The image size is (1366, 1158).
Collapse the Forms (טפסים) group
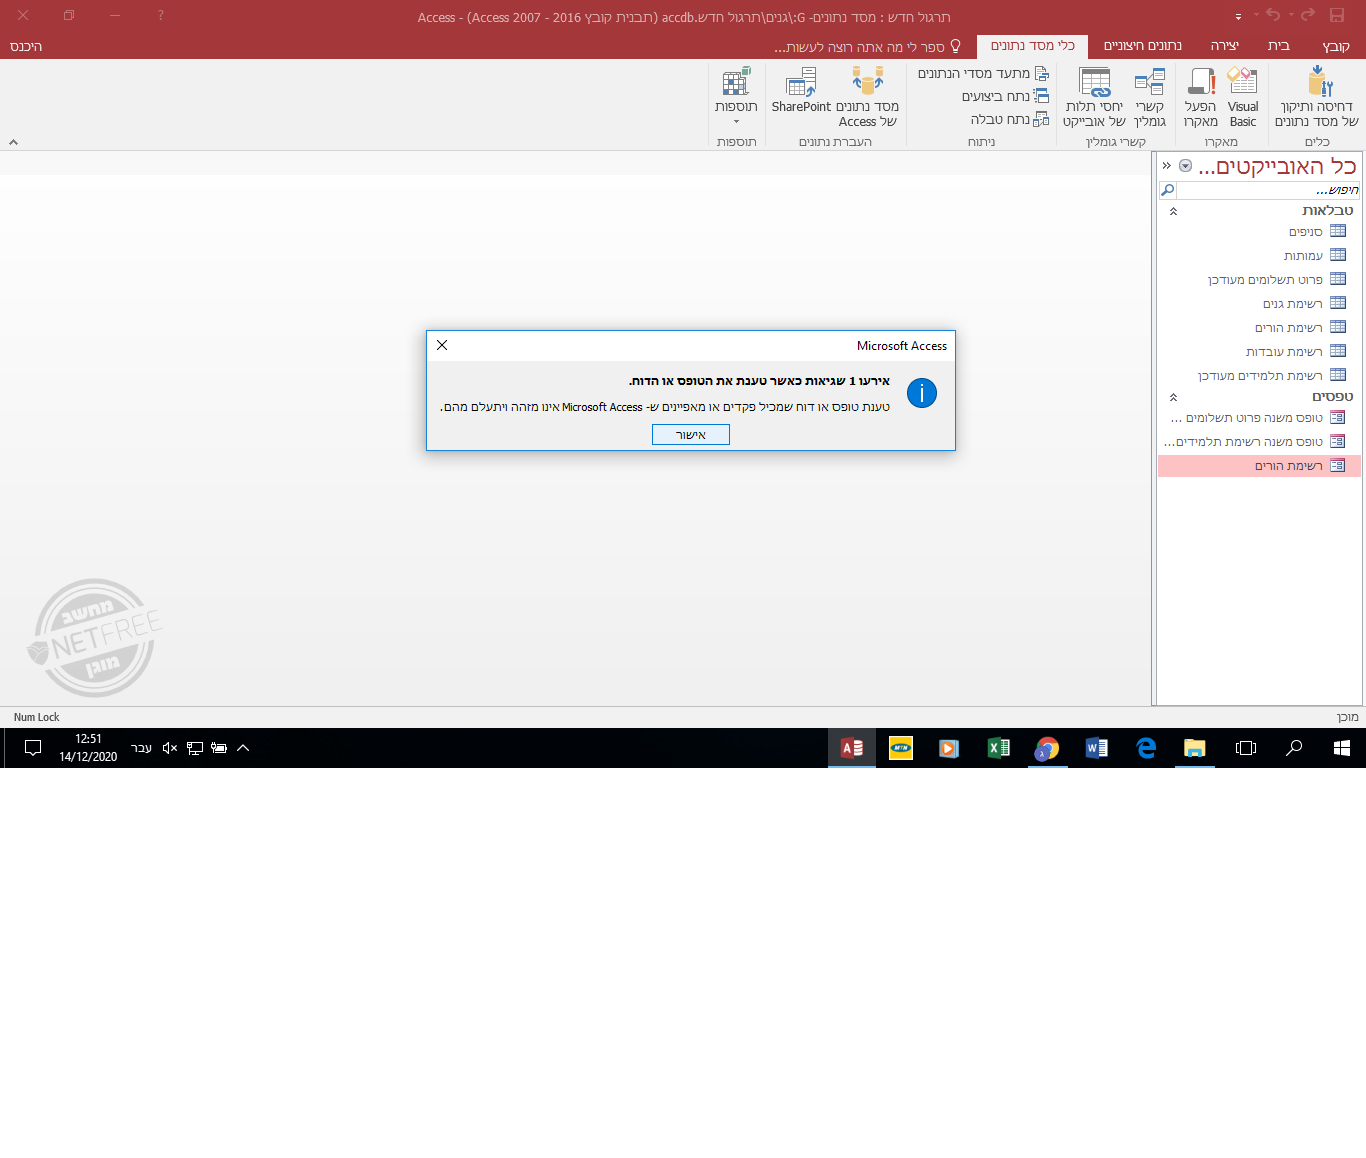(x=1173, y=397)
